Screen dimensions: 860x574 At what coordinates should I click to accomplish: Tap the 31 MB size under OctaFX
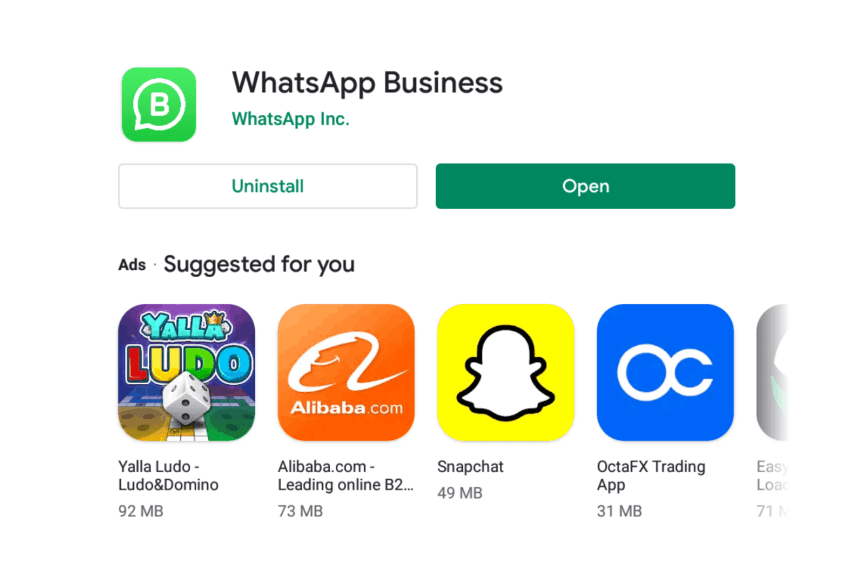pos(619,511)
